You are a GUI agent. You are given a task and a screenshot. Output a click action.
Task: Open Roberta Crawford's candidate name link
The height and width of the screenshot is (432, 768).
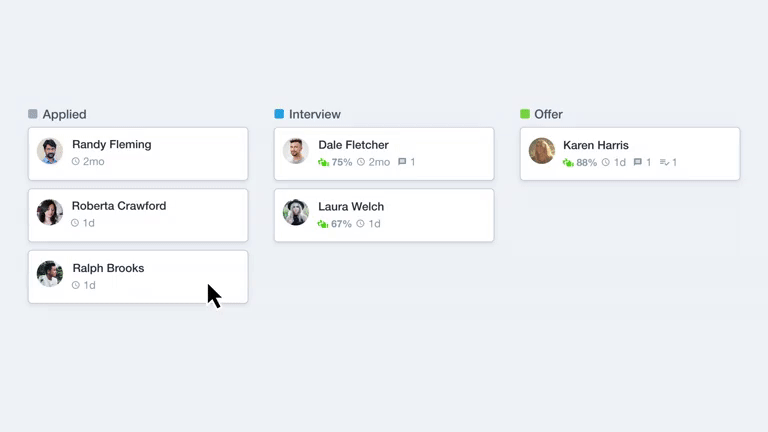119,206
